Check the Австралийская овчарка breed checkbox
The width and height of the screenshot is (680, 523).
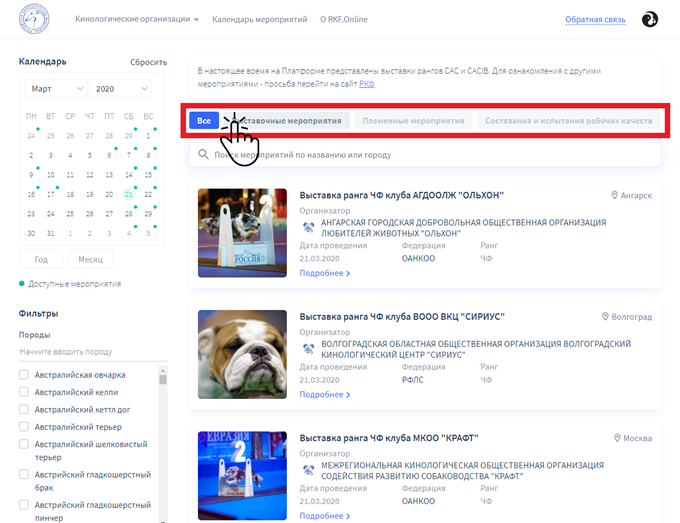[x=24, y=375]
